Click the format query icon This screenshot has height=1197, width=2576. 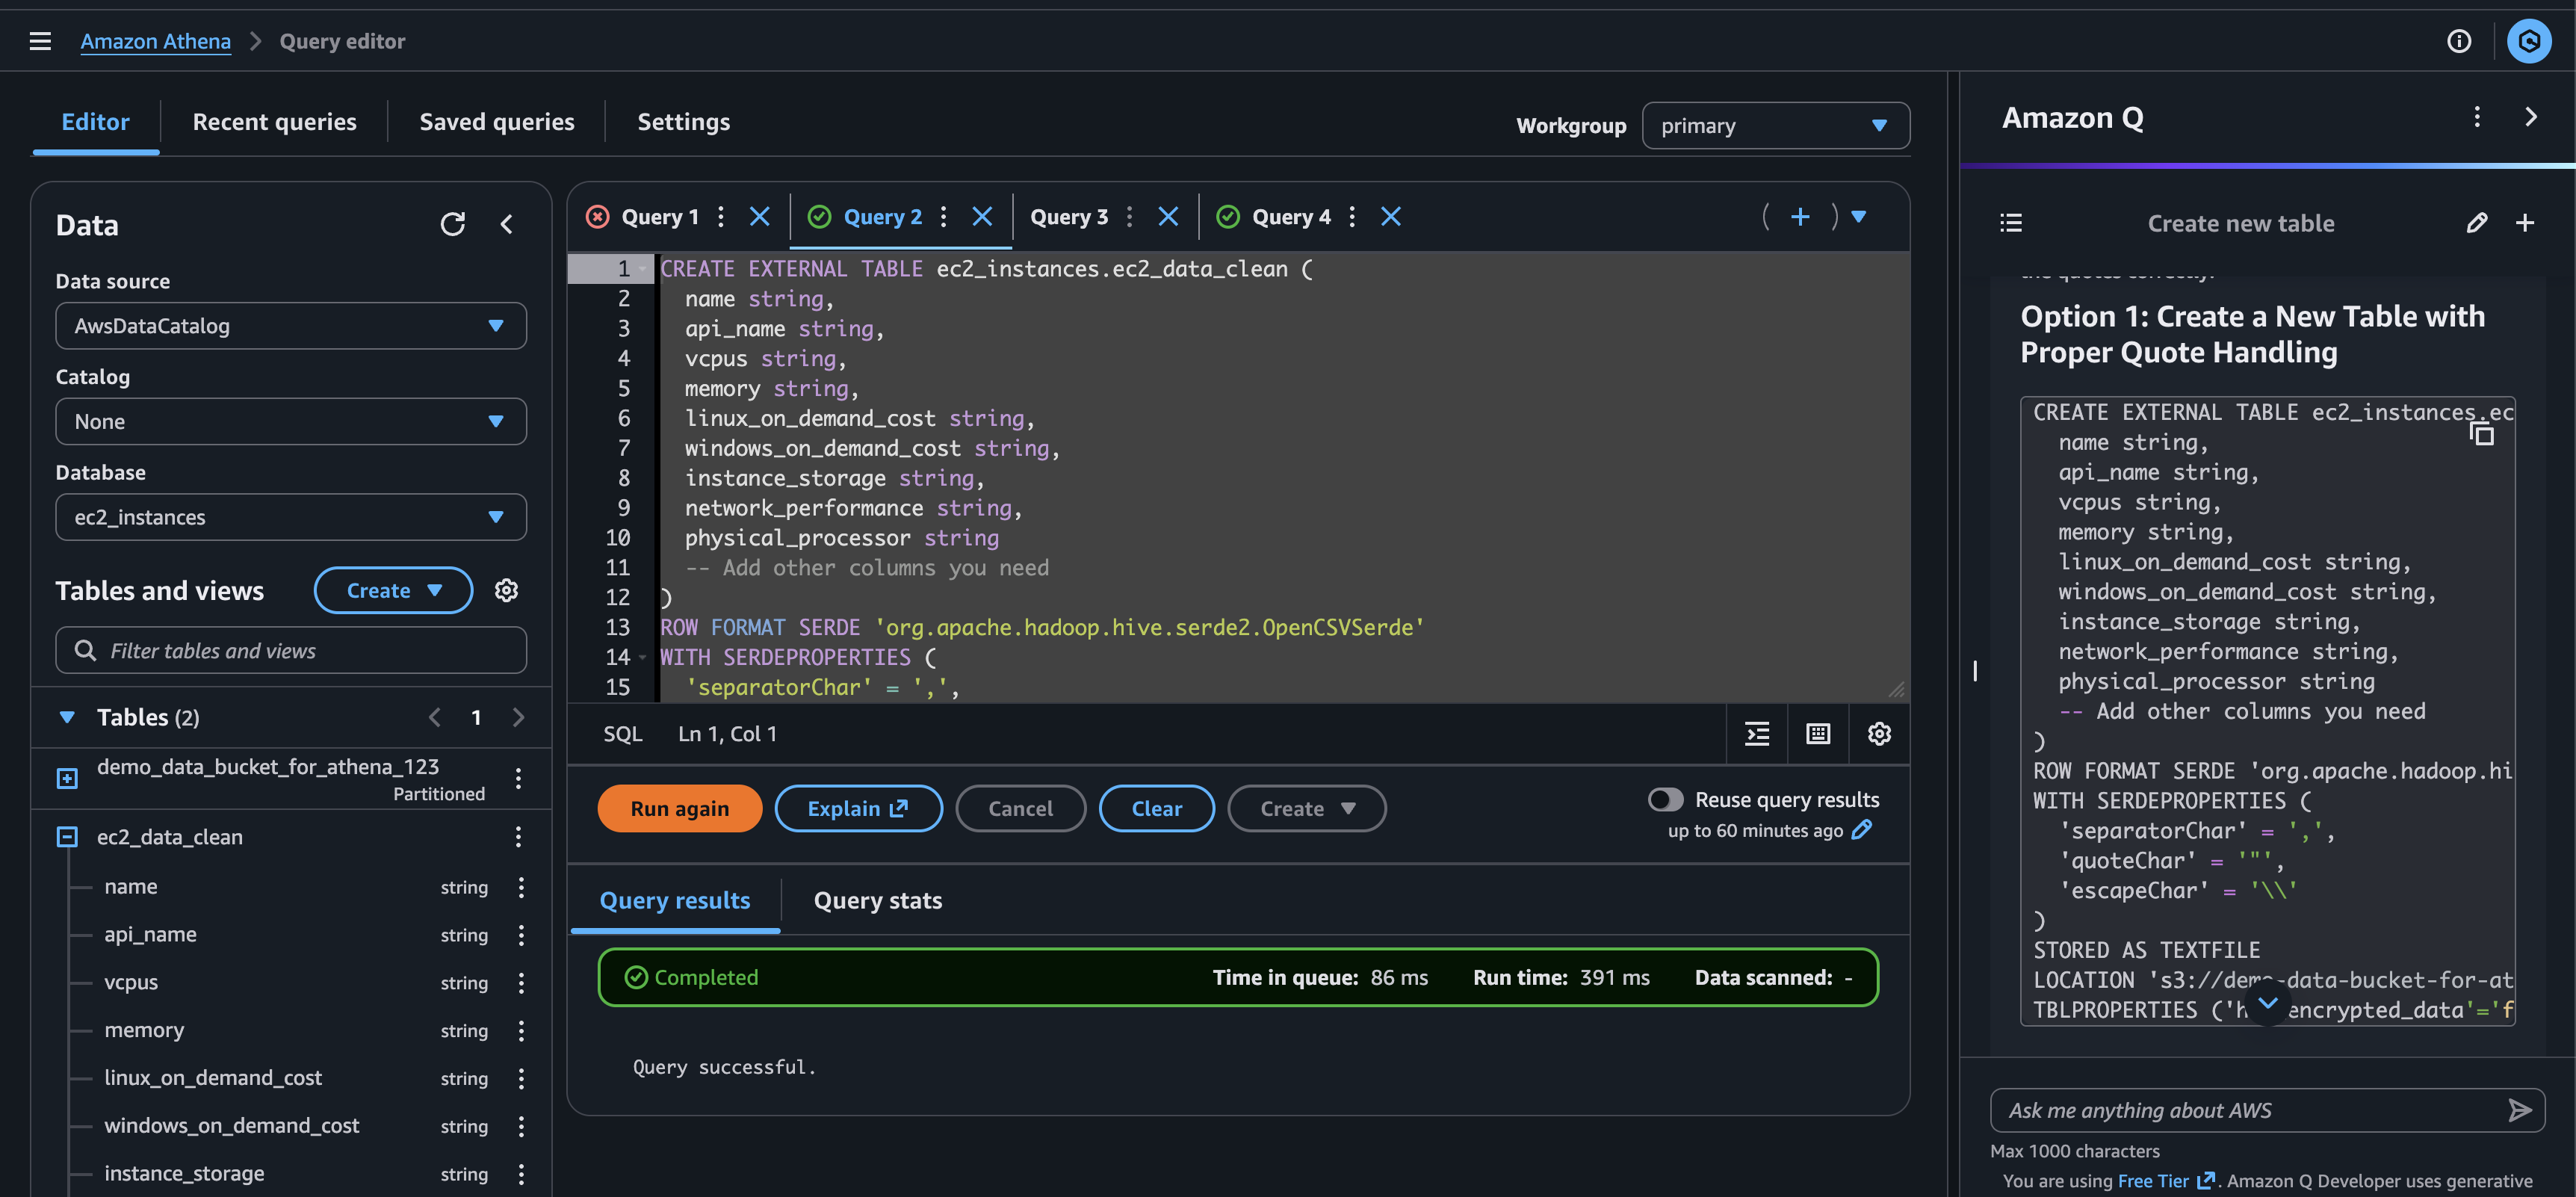[1757, 734]
